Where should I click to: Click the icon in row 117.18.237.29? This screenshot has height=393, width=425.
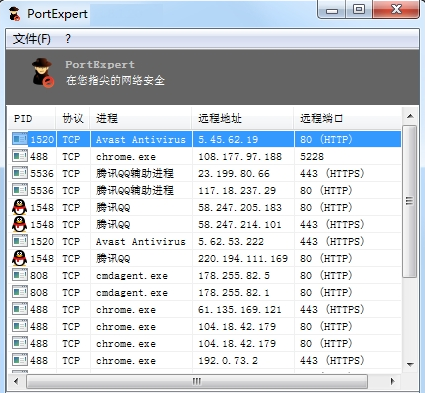[x=20, y=190]
